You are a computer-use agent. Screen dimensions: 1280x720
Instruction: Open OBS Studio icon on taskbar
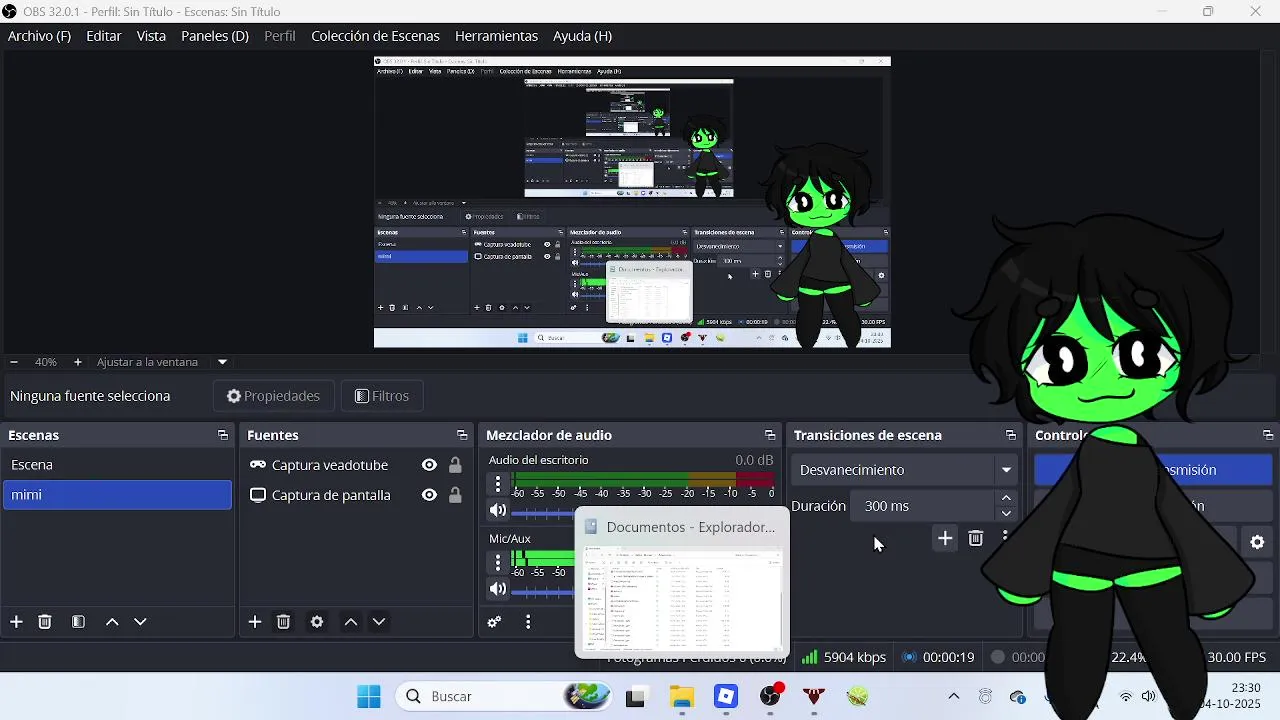point(770,697)
